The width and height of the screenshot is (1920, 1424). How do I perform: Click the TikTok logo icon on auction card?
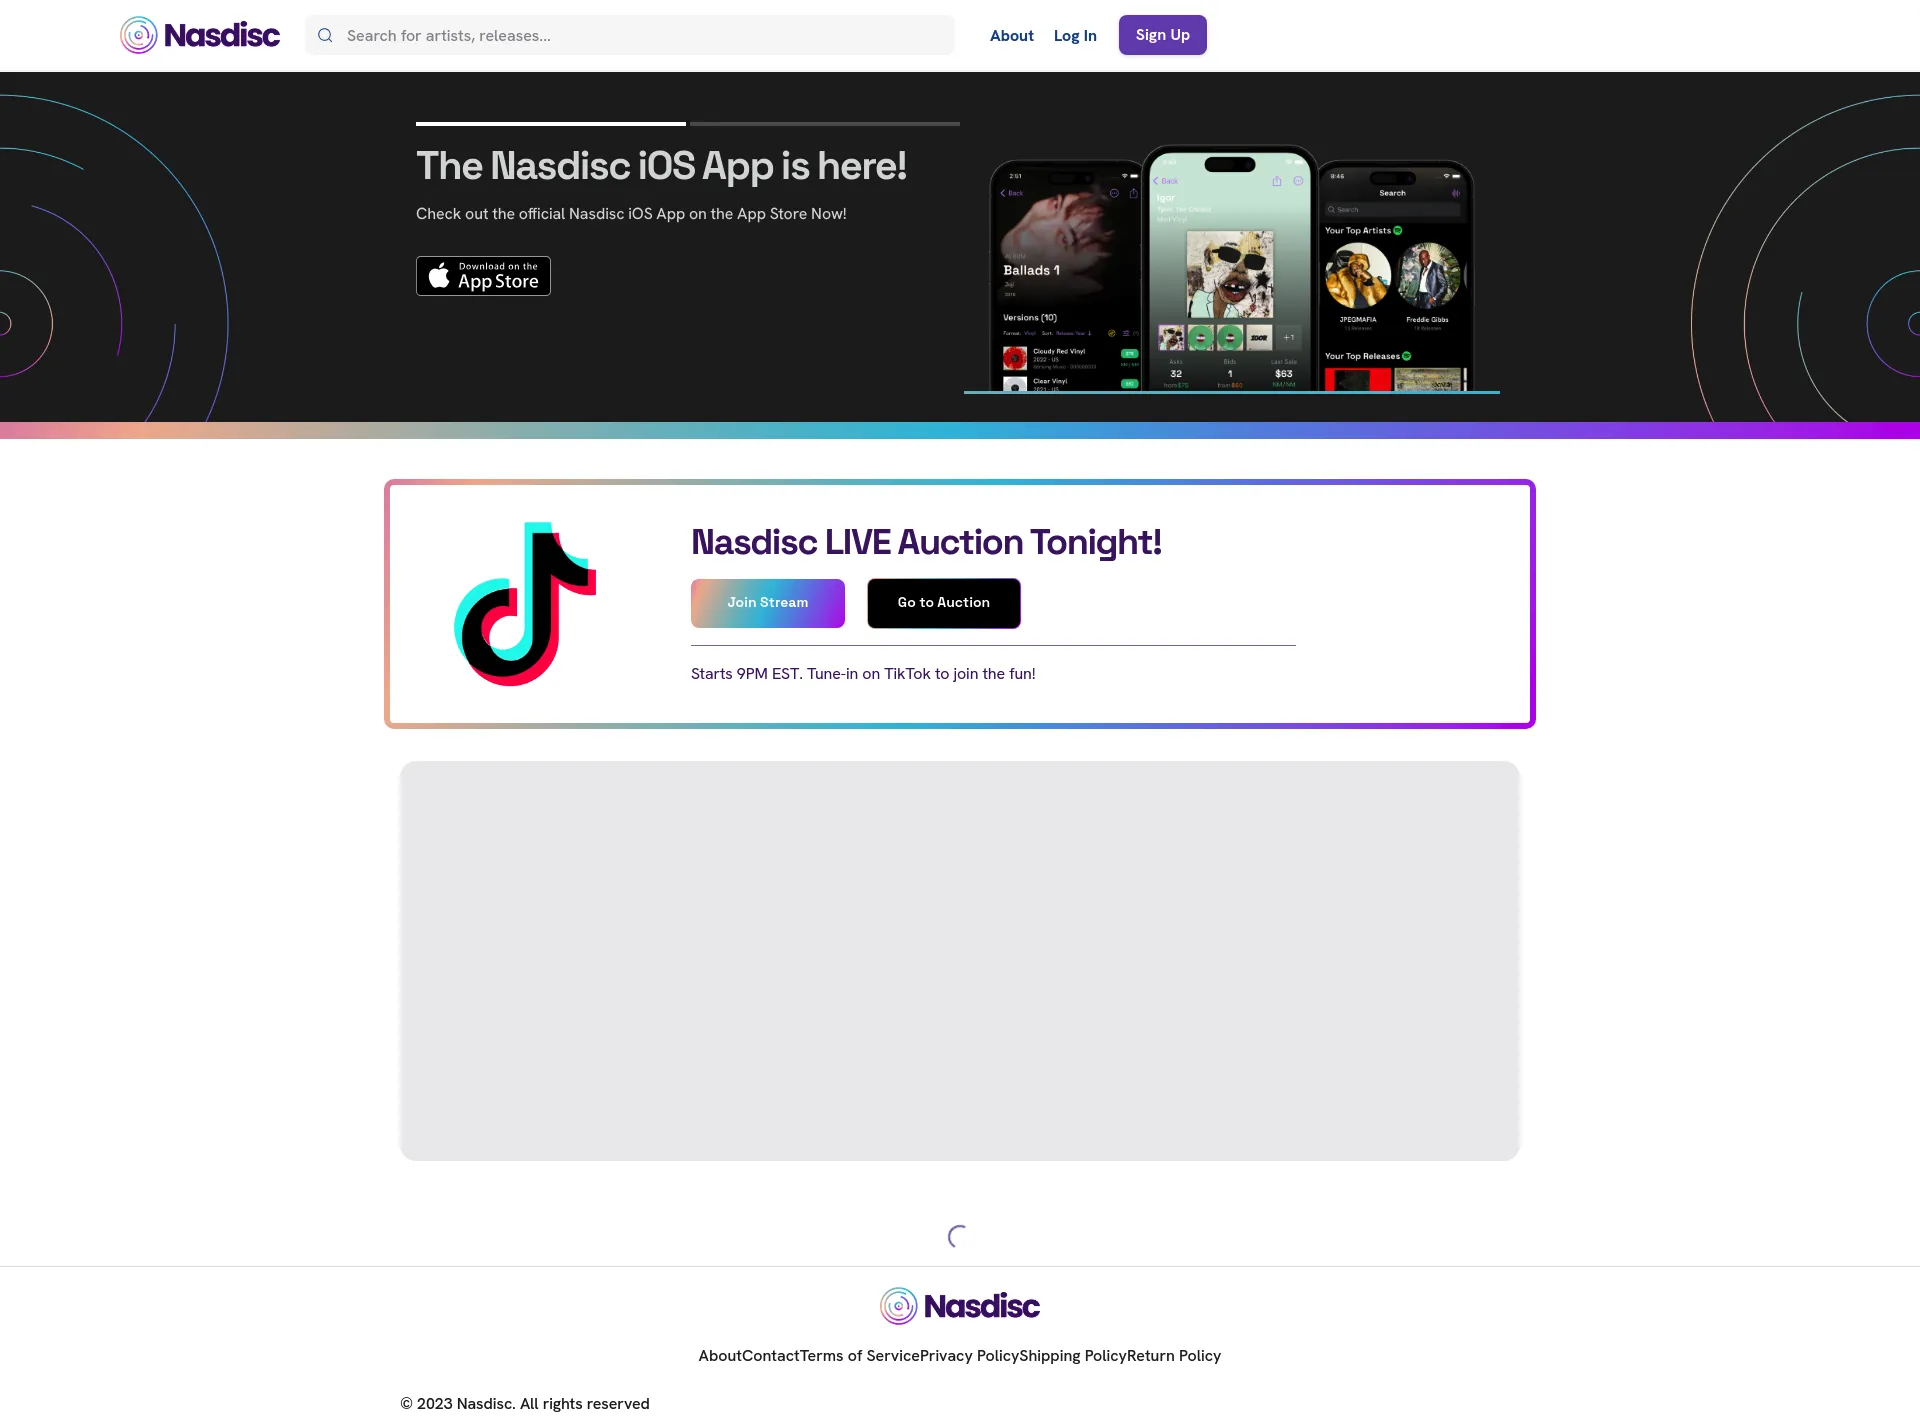click(525, 603)
